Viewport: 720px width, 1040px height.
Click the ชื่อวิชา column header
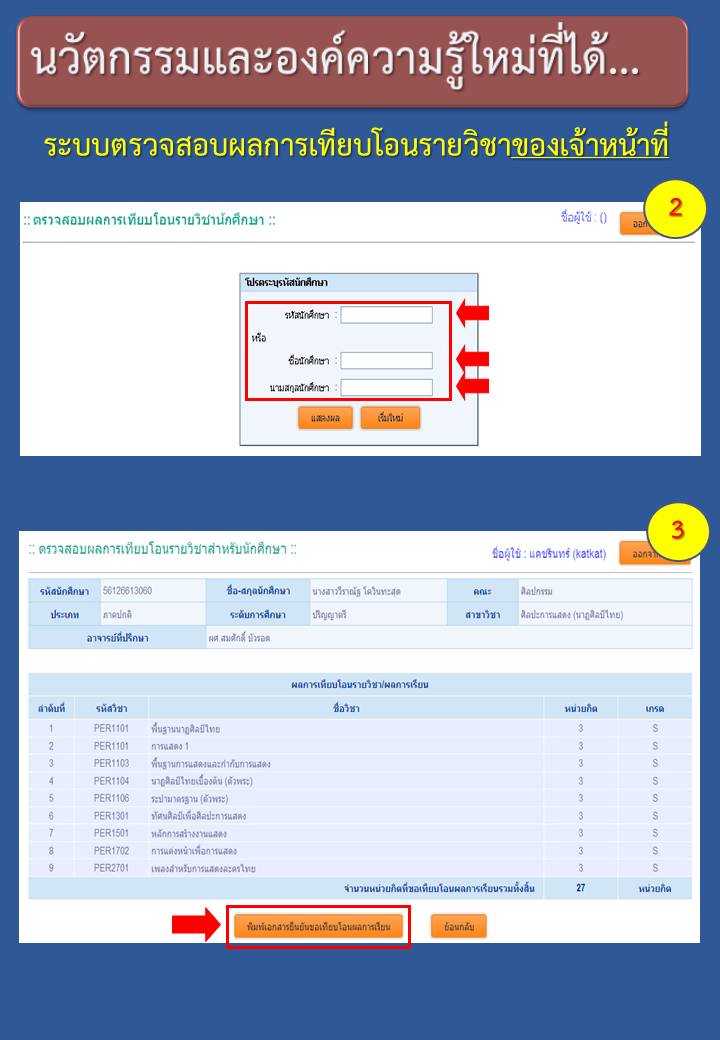pyautogui.click(x=347, y=708)
